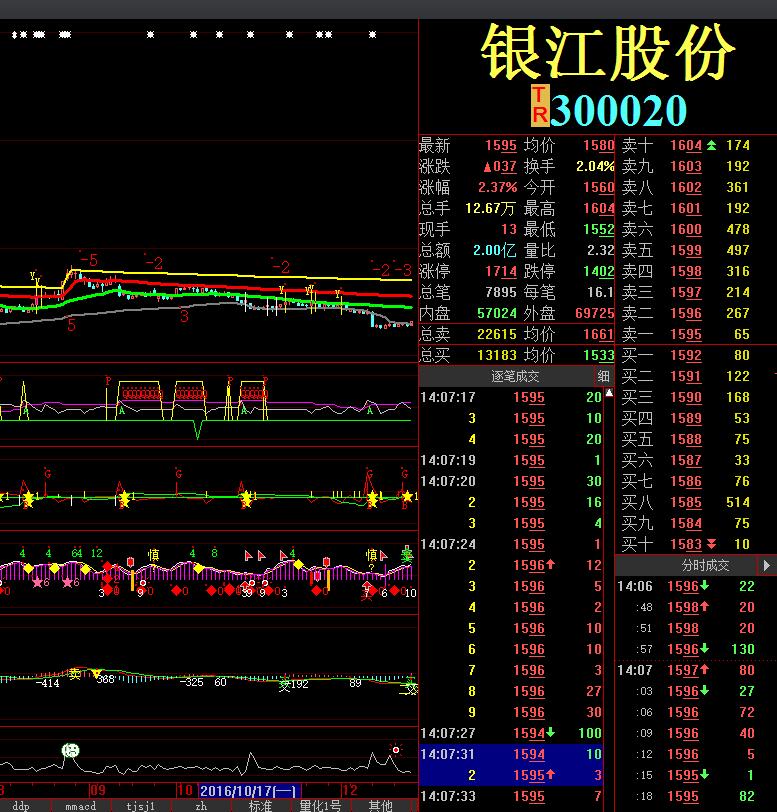Switch to the ddp indicator tab
This screenshot has width=777, height=812.
pos(21,806)
